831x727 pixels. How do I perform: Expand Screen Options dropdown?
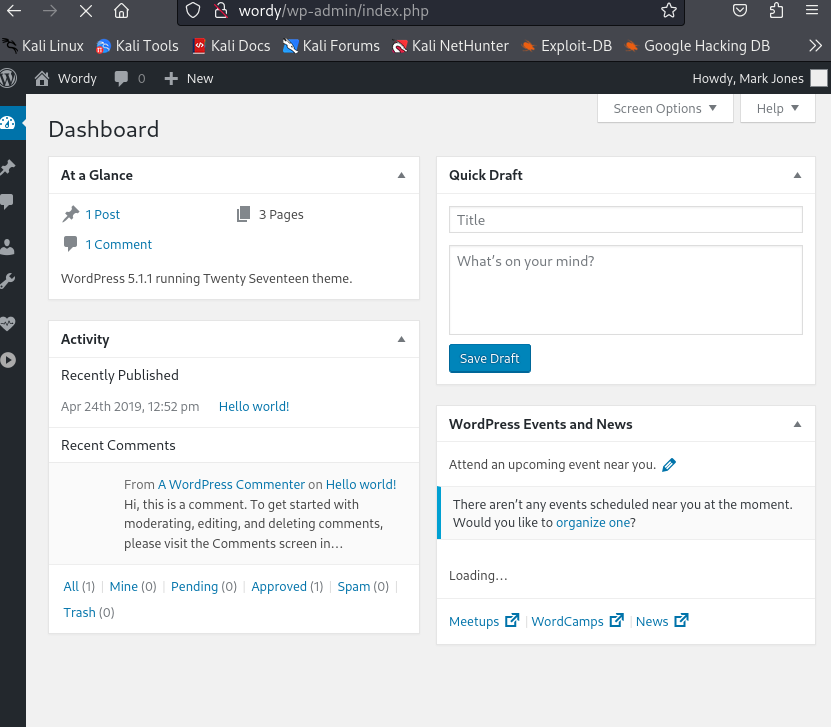coord(665,109)
